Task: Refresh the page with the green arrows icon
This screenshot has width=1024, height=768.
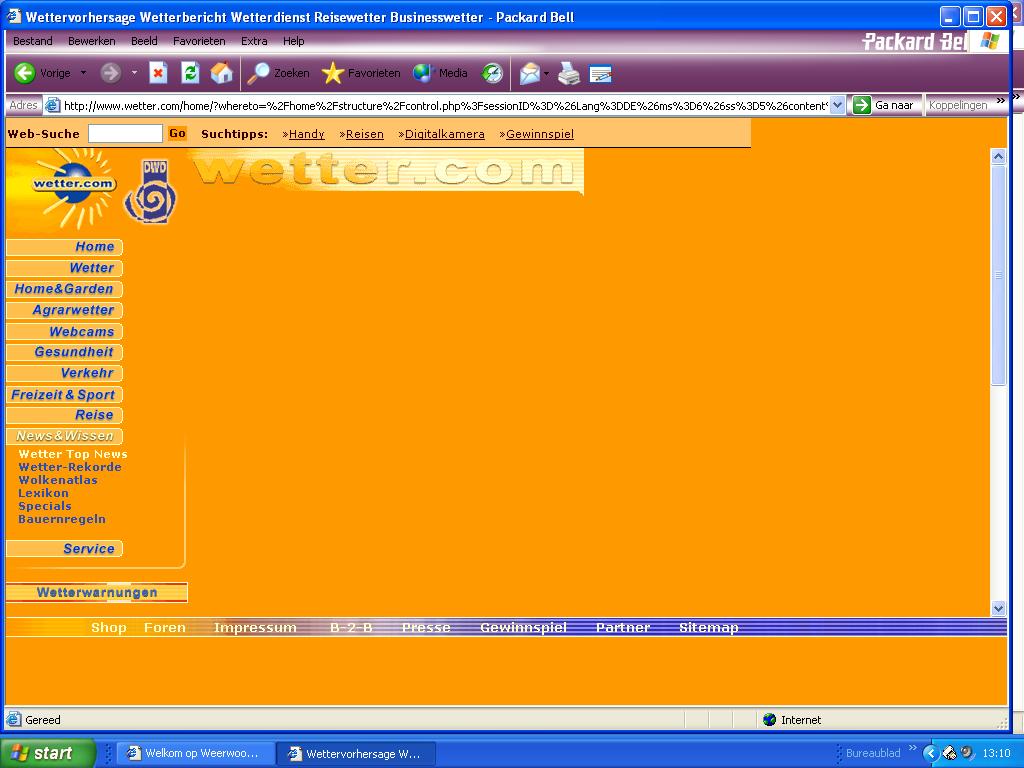Action: tap(190, 73)
